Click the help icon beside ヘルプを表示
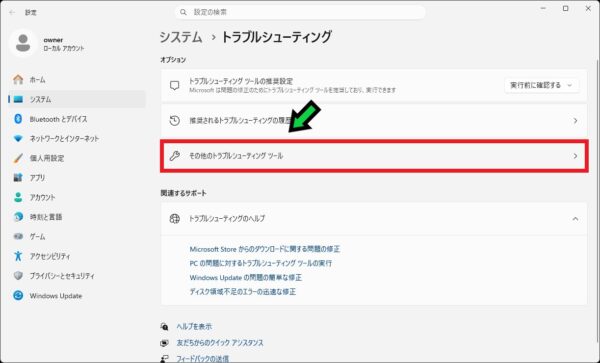The height and width of the screenshot is (363, 600). (165, 327)
